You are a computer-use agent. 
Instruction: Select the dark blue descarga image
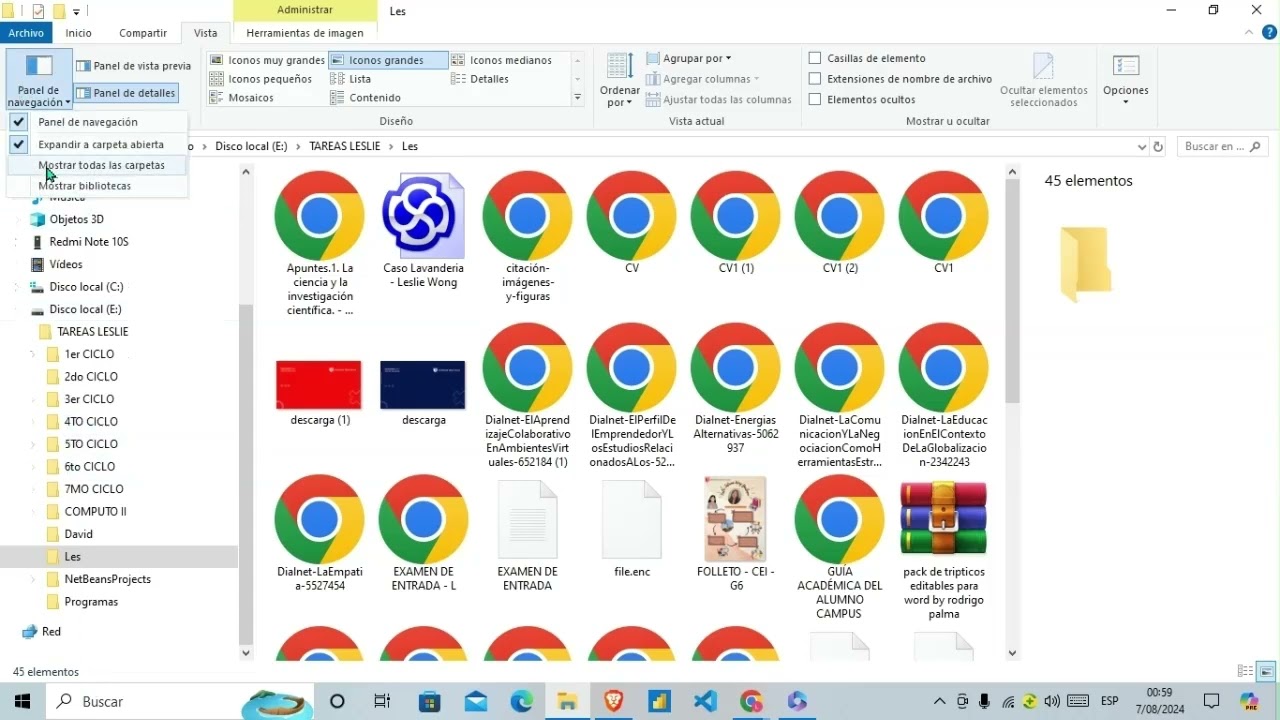[x=423, y=385]
